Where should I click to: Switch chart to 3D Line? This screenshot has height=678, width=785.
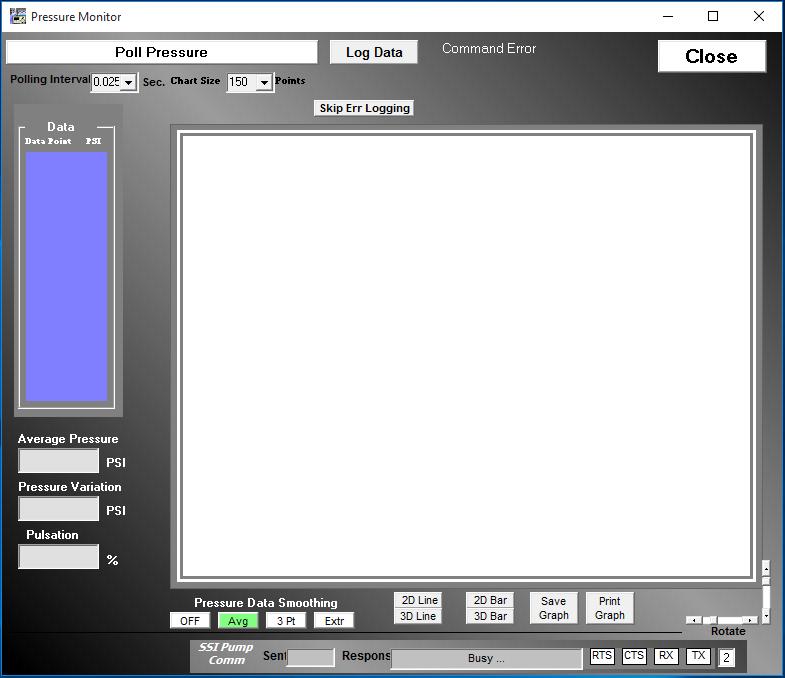click(x=418, y=616)
